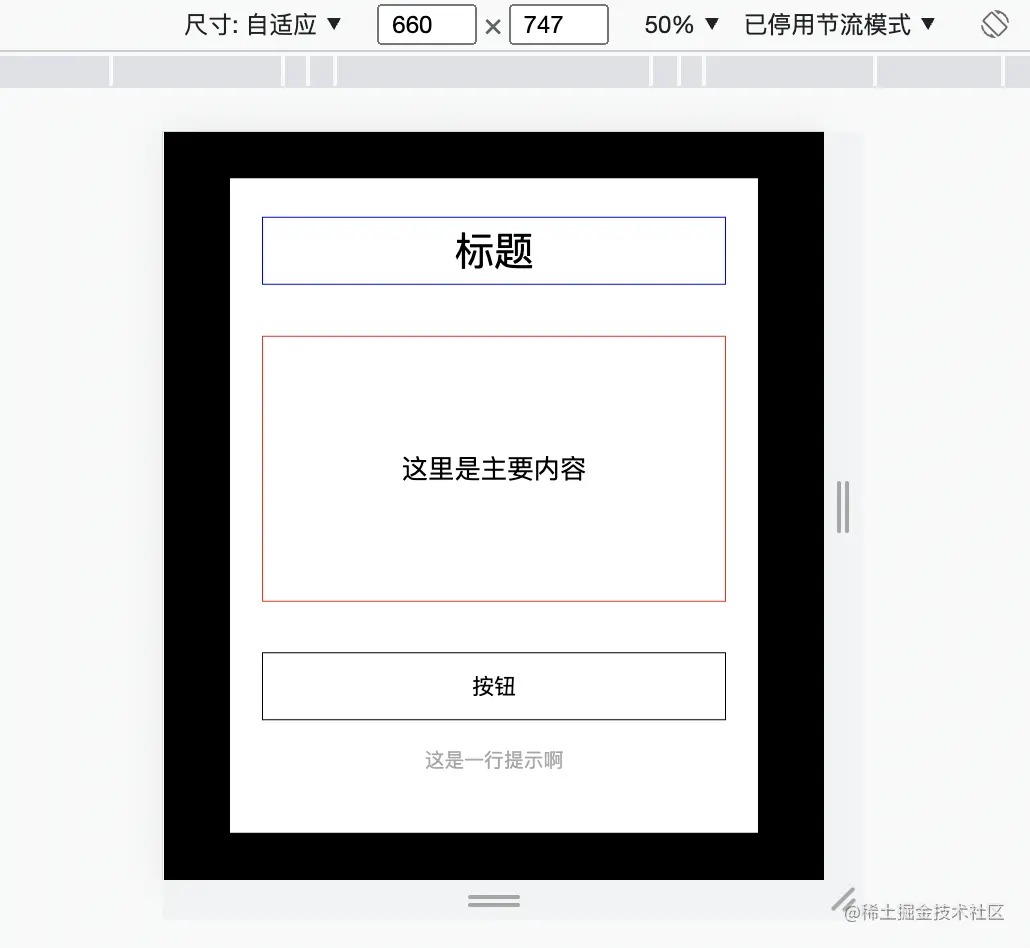Click the height field showing 747
This screenshot has width=1030, height=948.
tap(559, 25)
